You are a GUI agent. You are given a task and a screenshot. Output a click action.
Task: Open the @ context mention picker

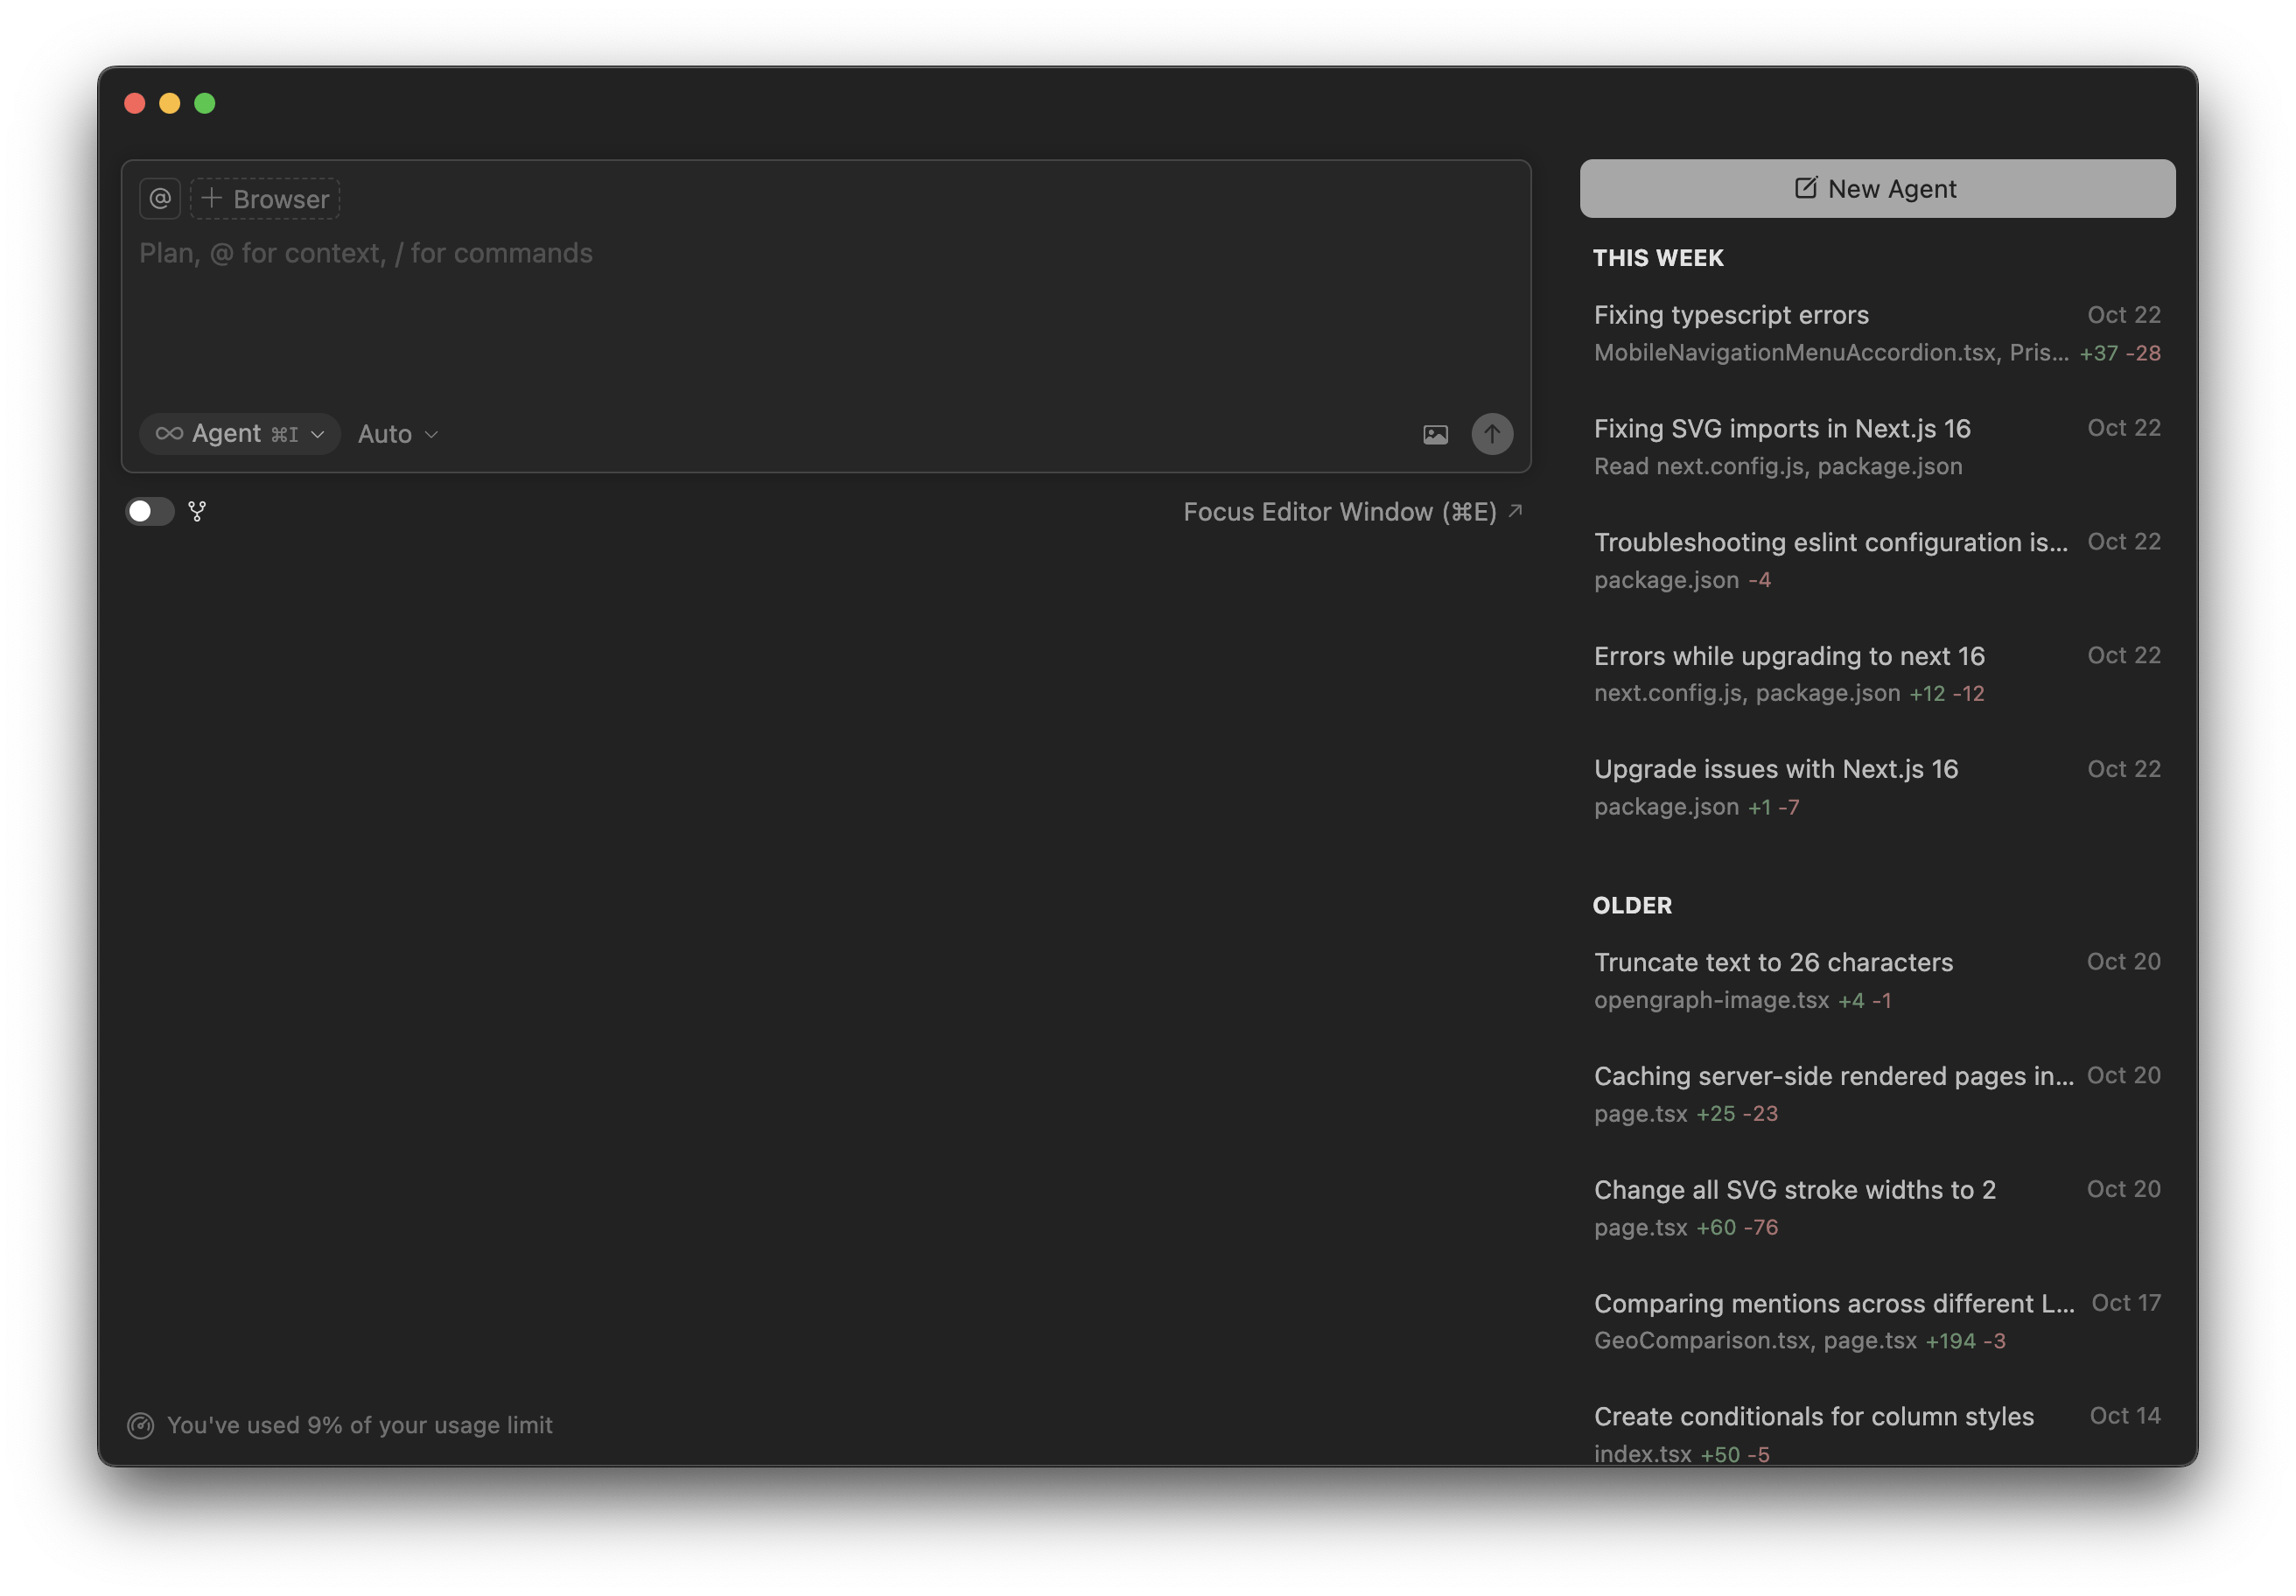160,198
